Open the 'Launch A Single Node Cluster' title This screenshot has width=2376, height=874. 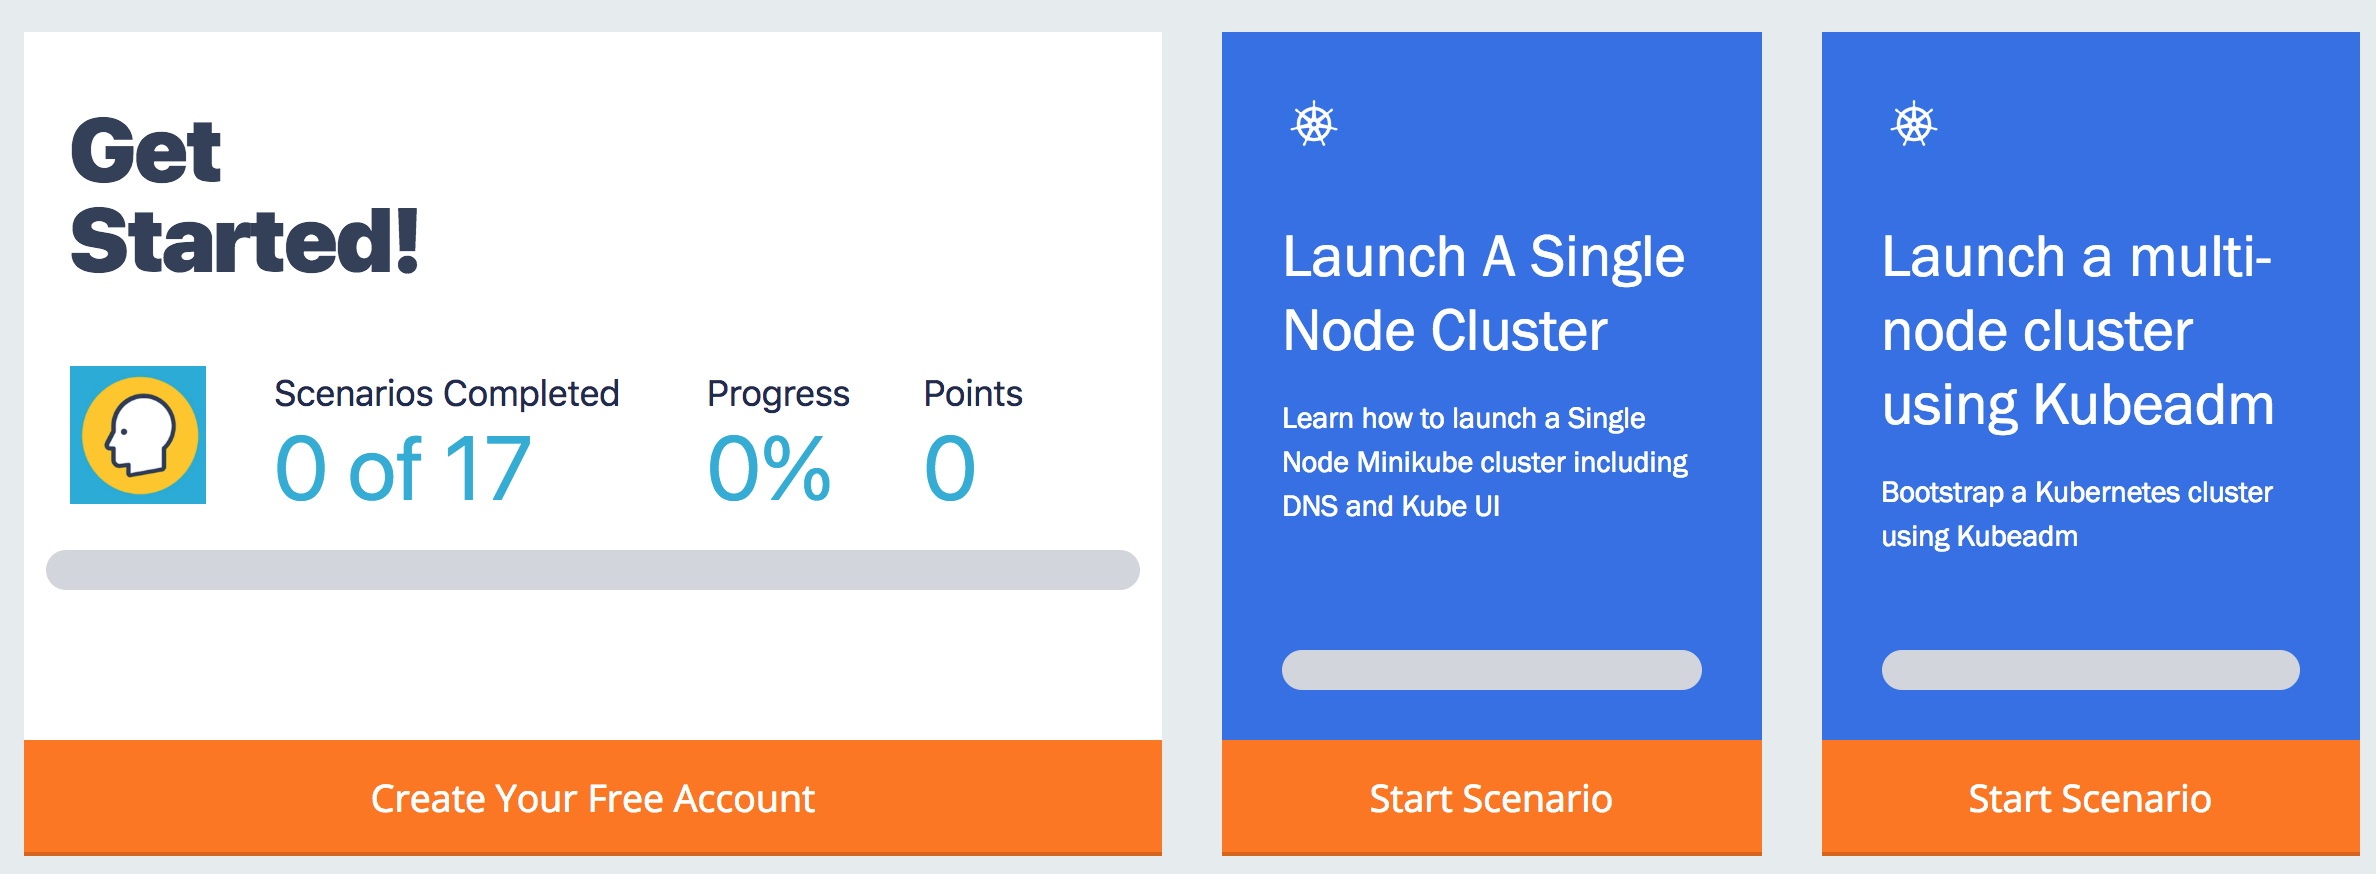coord(1484,293)
